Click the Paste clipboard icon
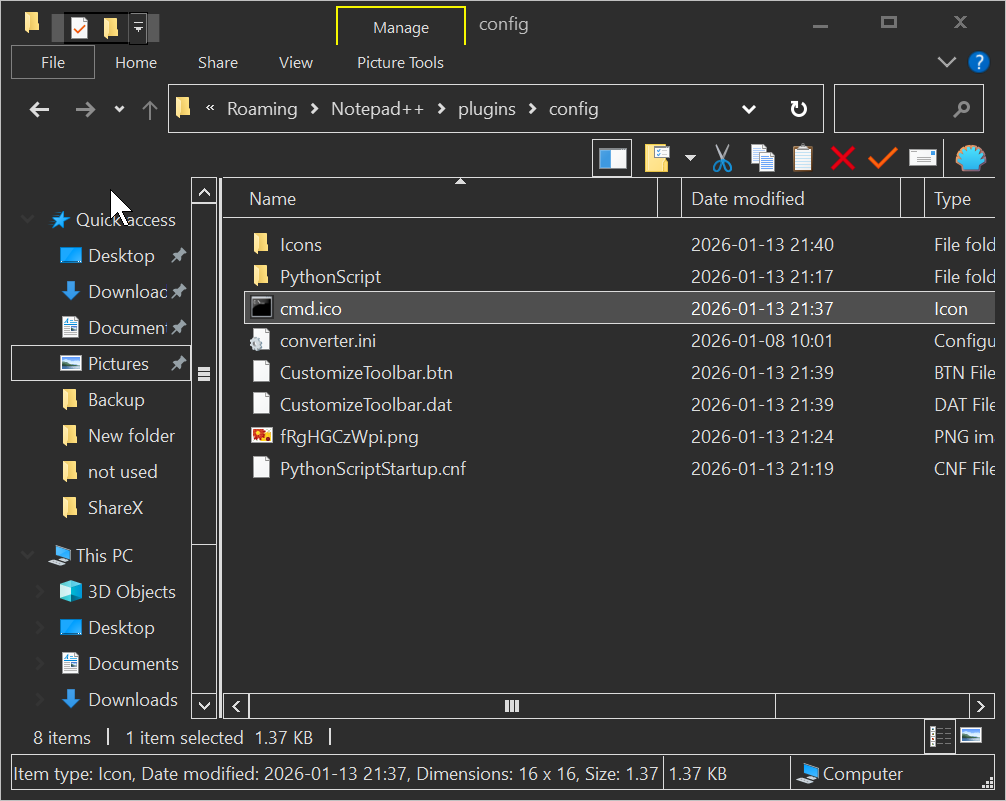 click(x=802, y=158)
